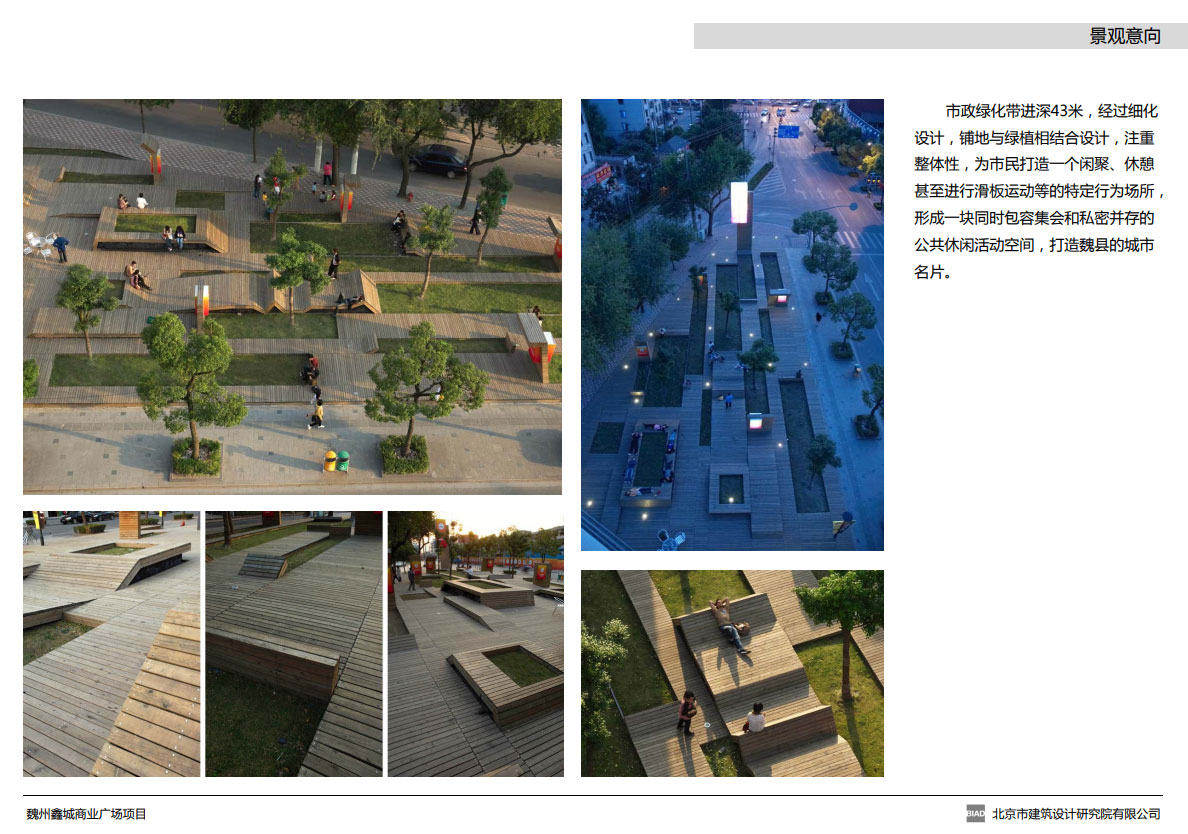Click the 魏州鑫城商业广场项目 footer text
This screenshot has height=834, width=1188.
(86, 814)
